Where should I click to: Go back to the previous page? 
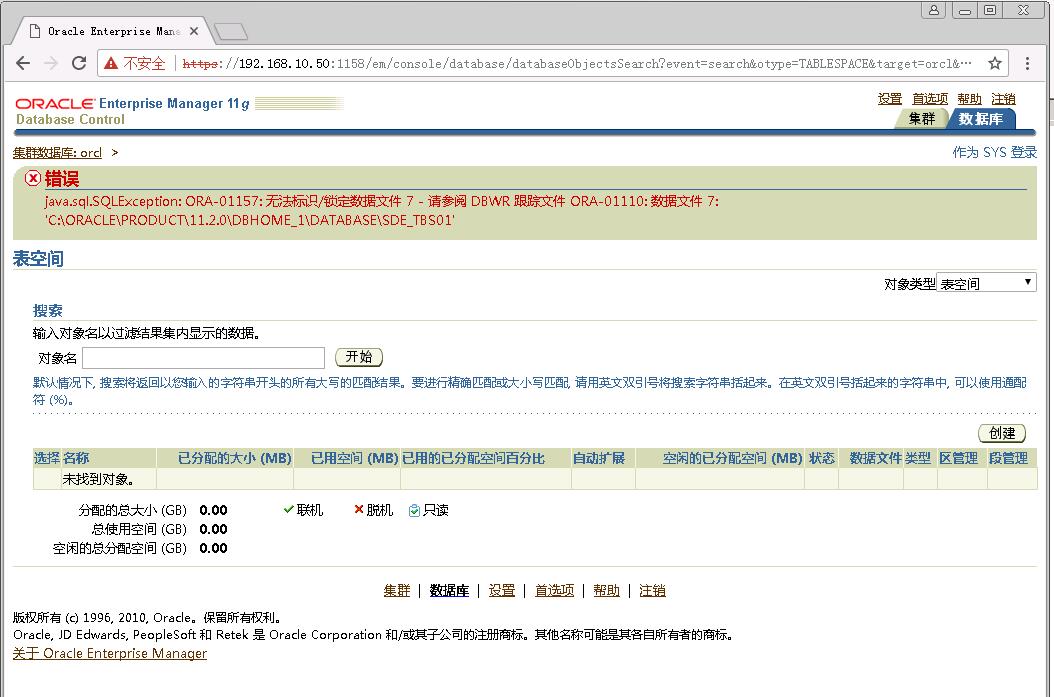[23, 63]
